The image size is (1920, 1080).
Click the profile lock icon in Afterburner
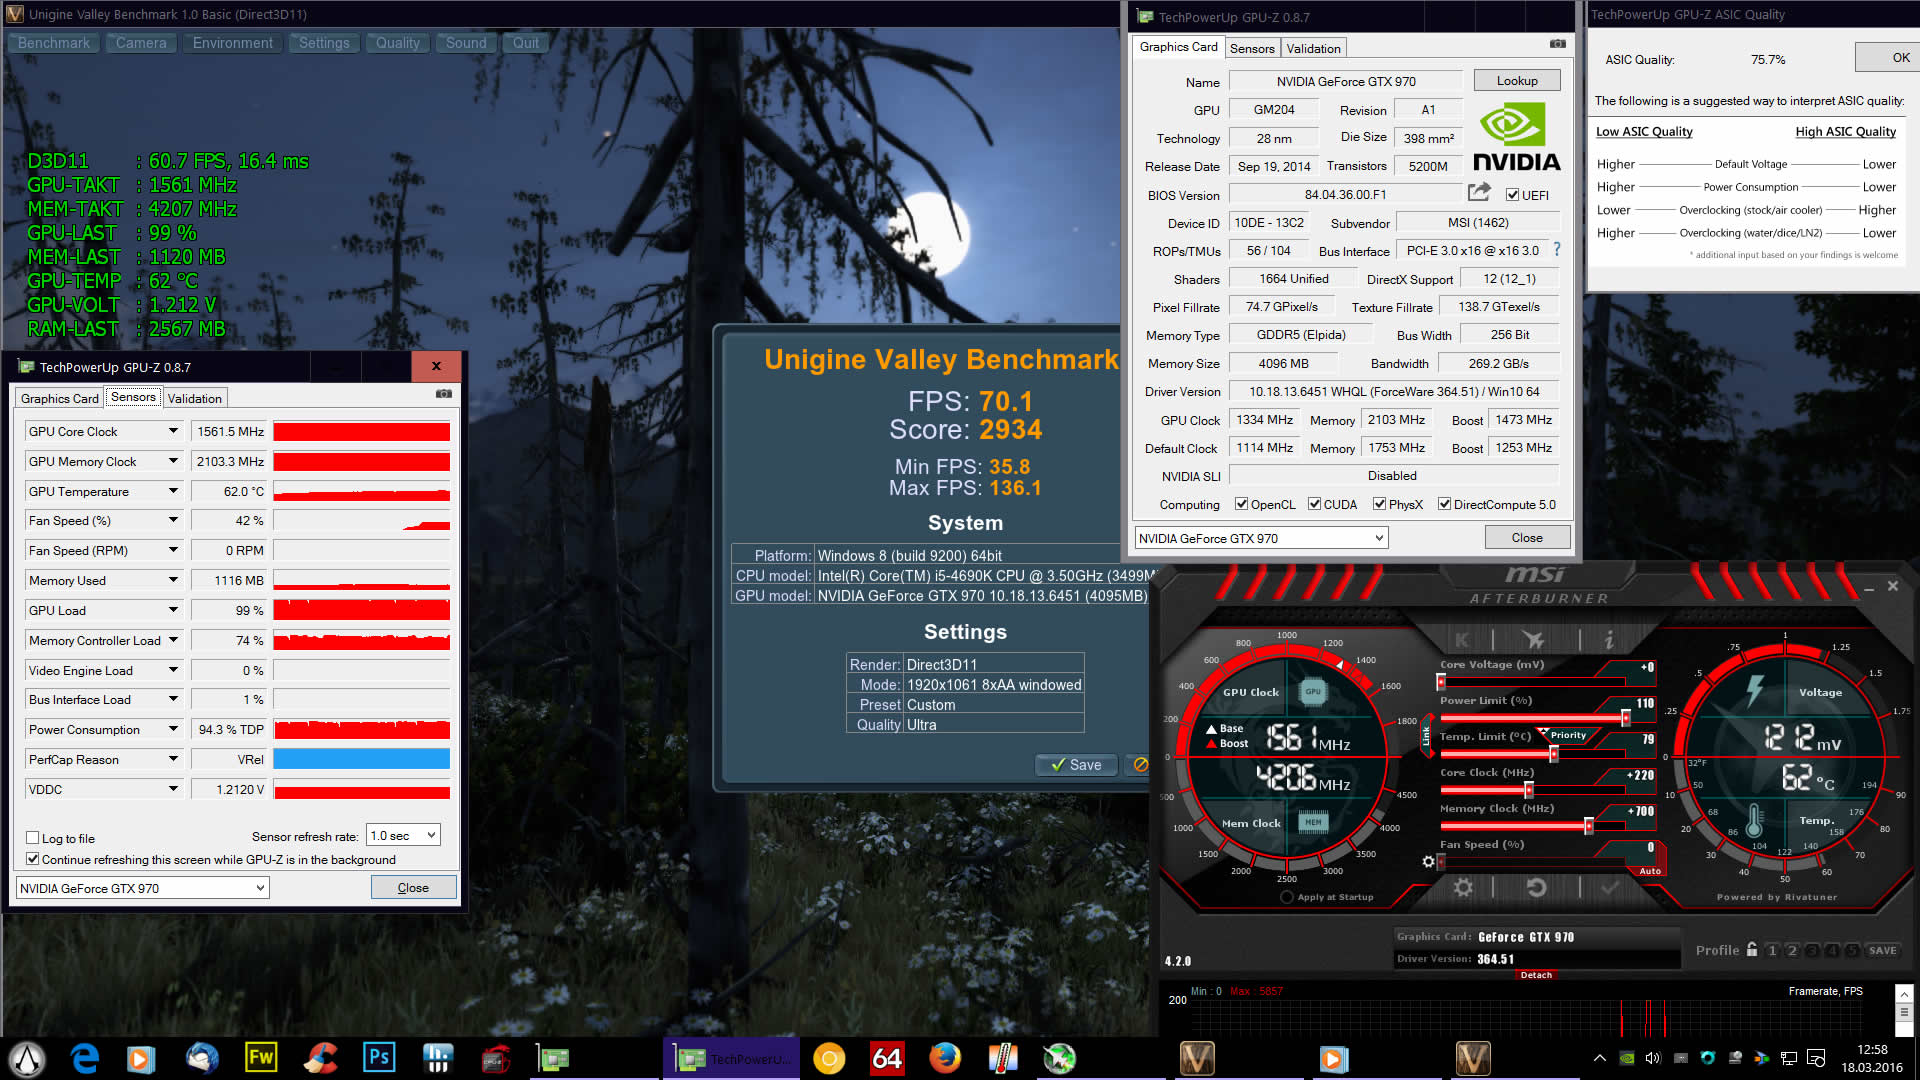pos(1752,950)
